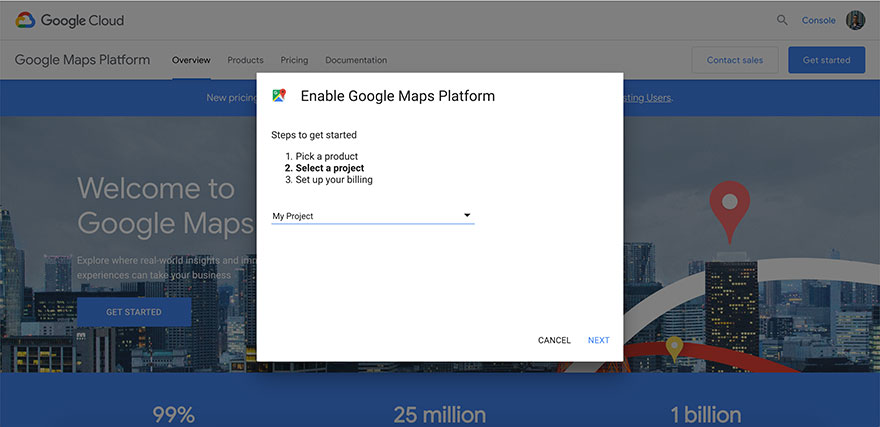The image size is (880, 427).
Task: Open the Console link
Action: coord(818,20)
